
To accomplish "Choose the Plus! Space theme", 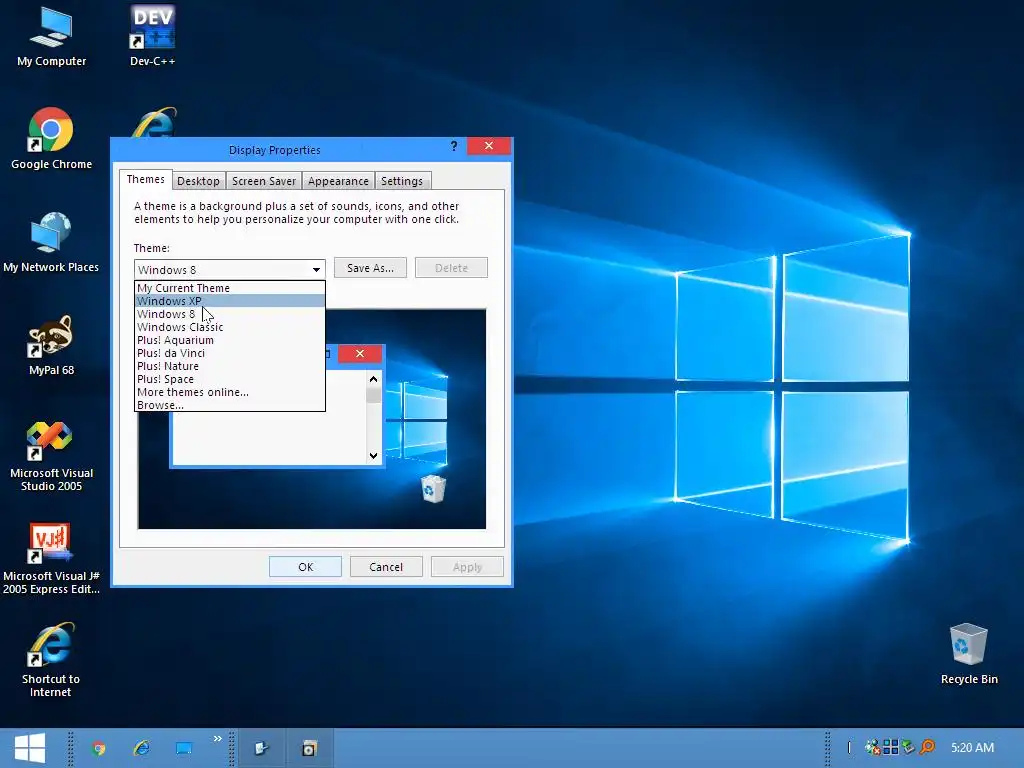I will [x=230, y=379].
